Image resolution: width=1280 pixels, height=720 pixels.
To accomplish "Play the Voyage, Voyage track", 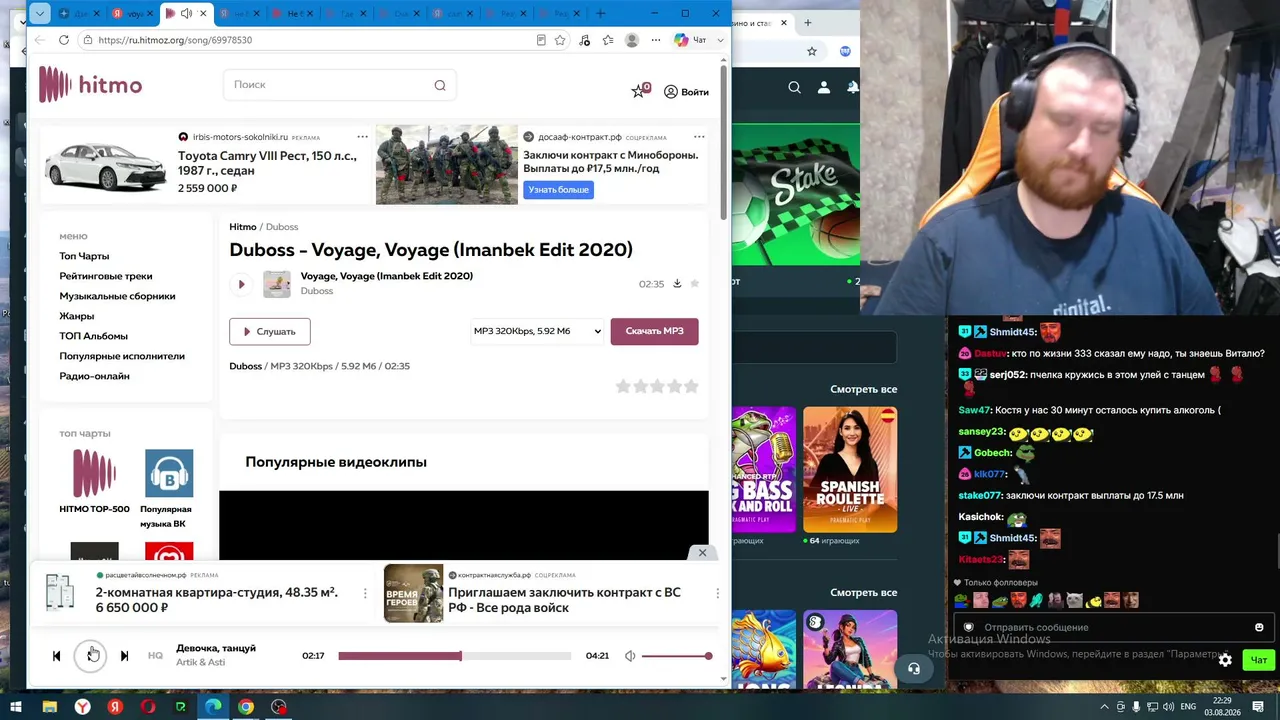I will point(241,284).
